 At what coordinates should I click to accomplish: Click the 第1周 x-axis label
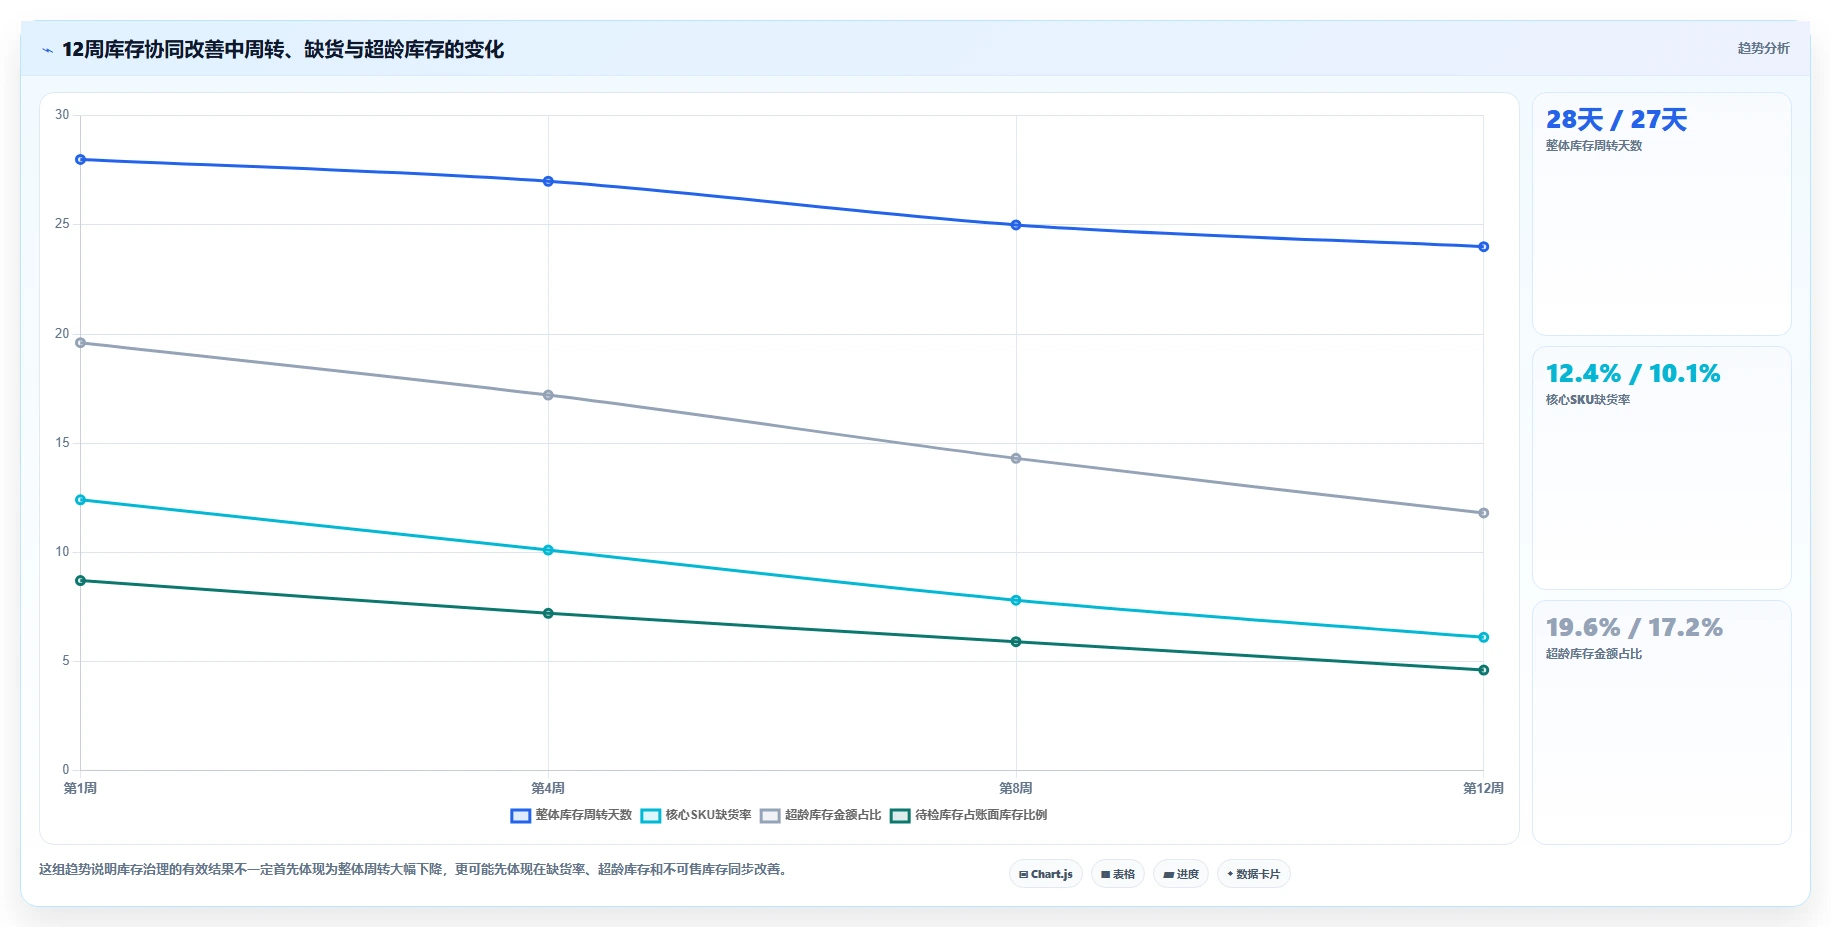[x=81, y=788]
